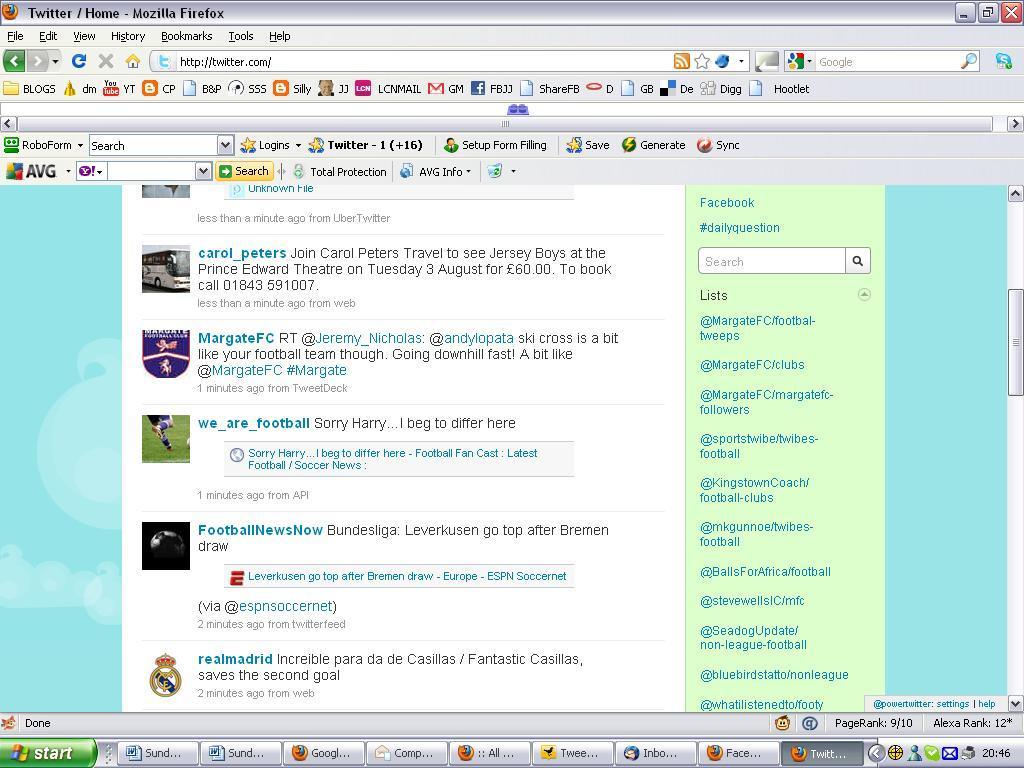The height and width of the screenshot is (768, 1024).
Task: Focus the Twitter sidebar Search field
Action: coord(771,261)
